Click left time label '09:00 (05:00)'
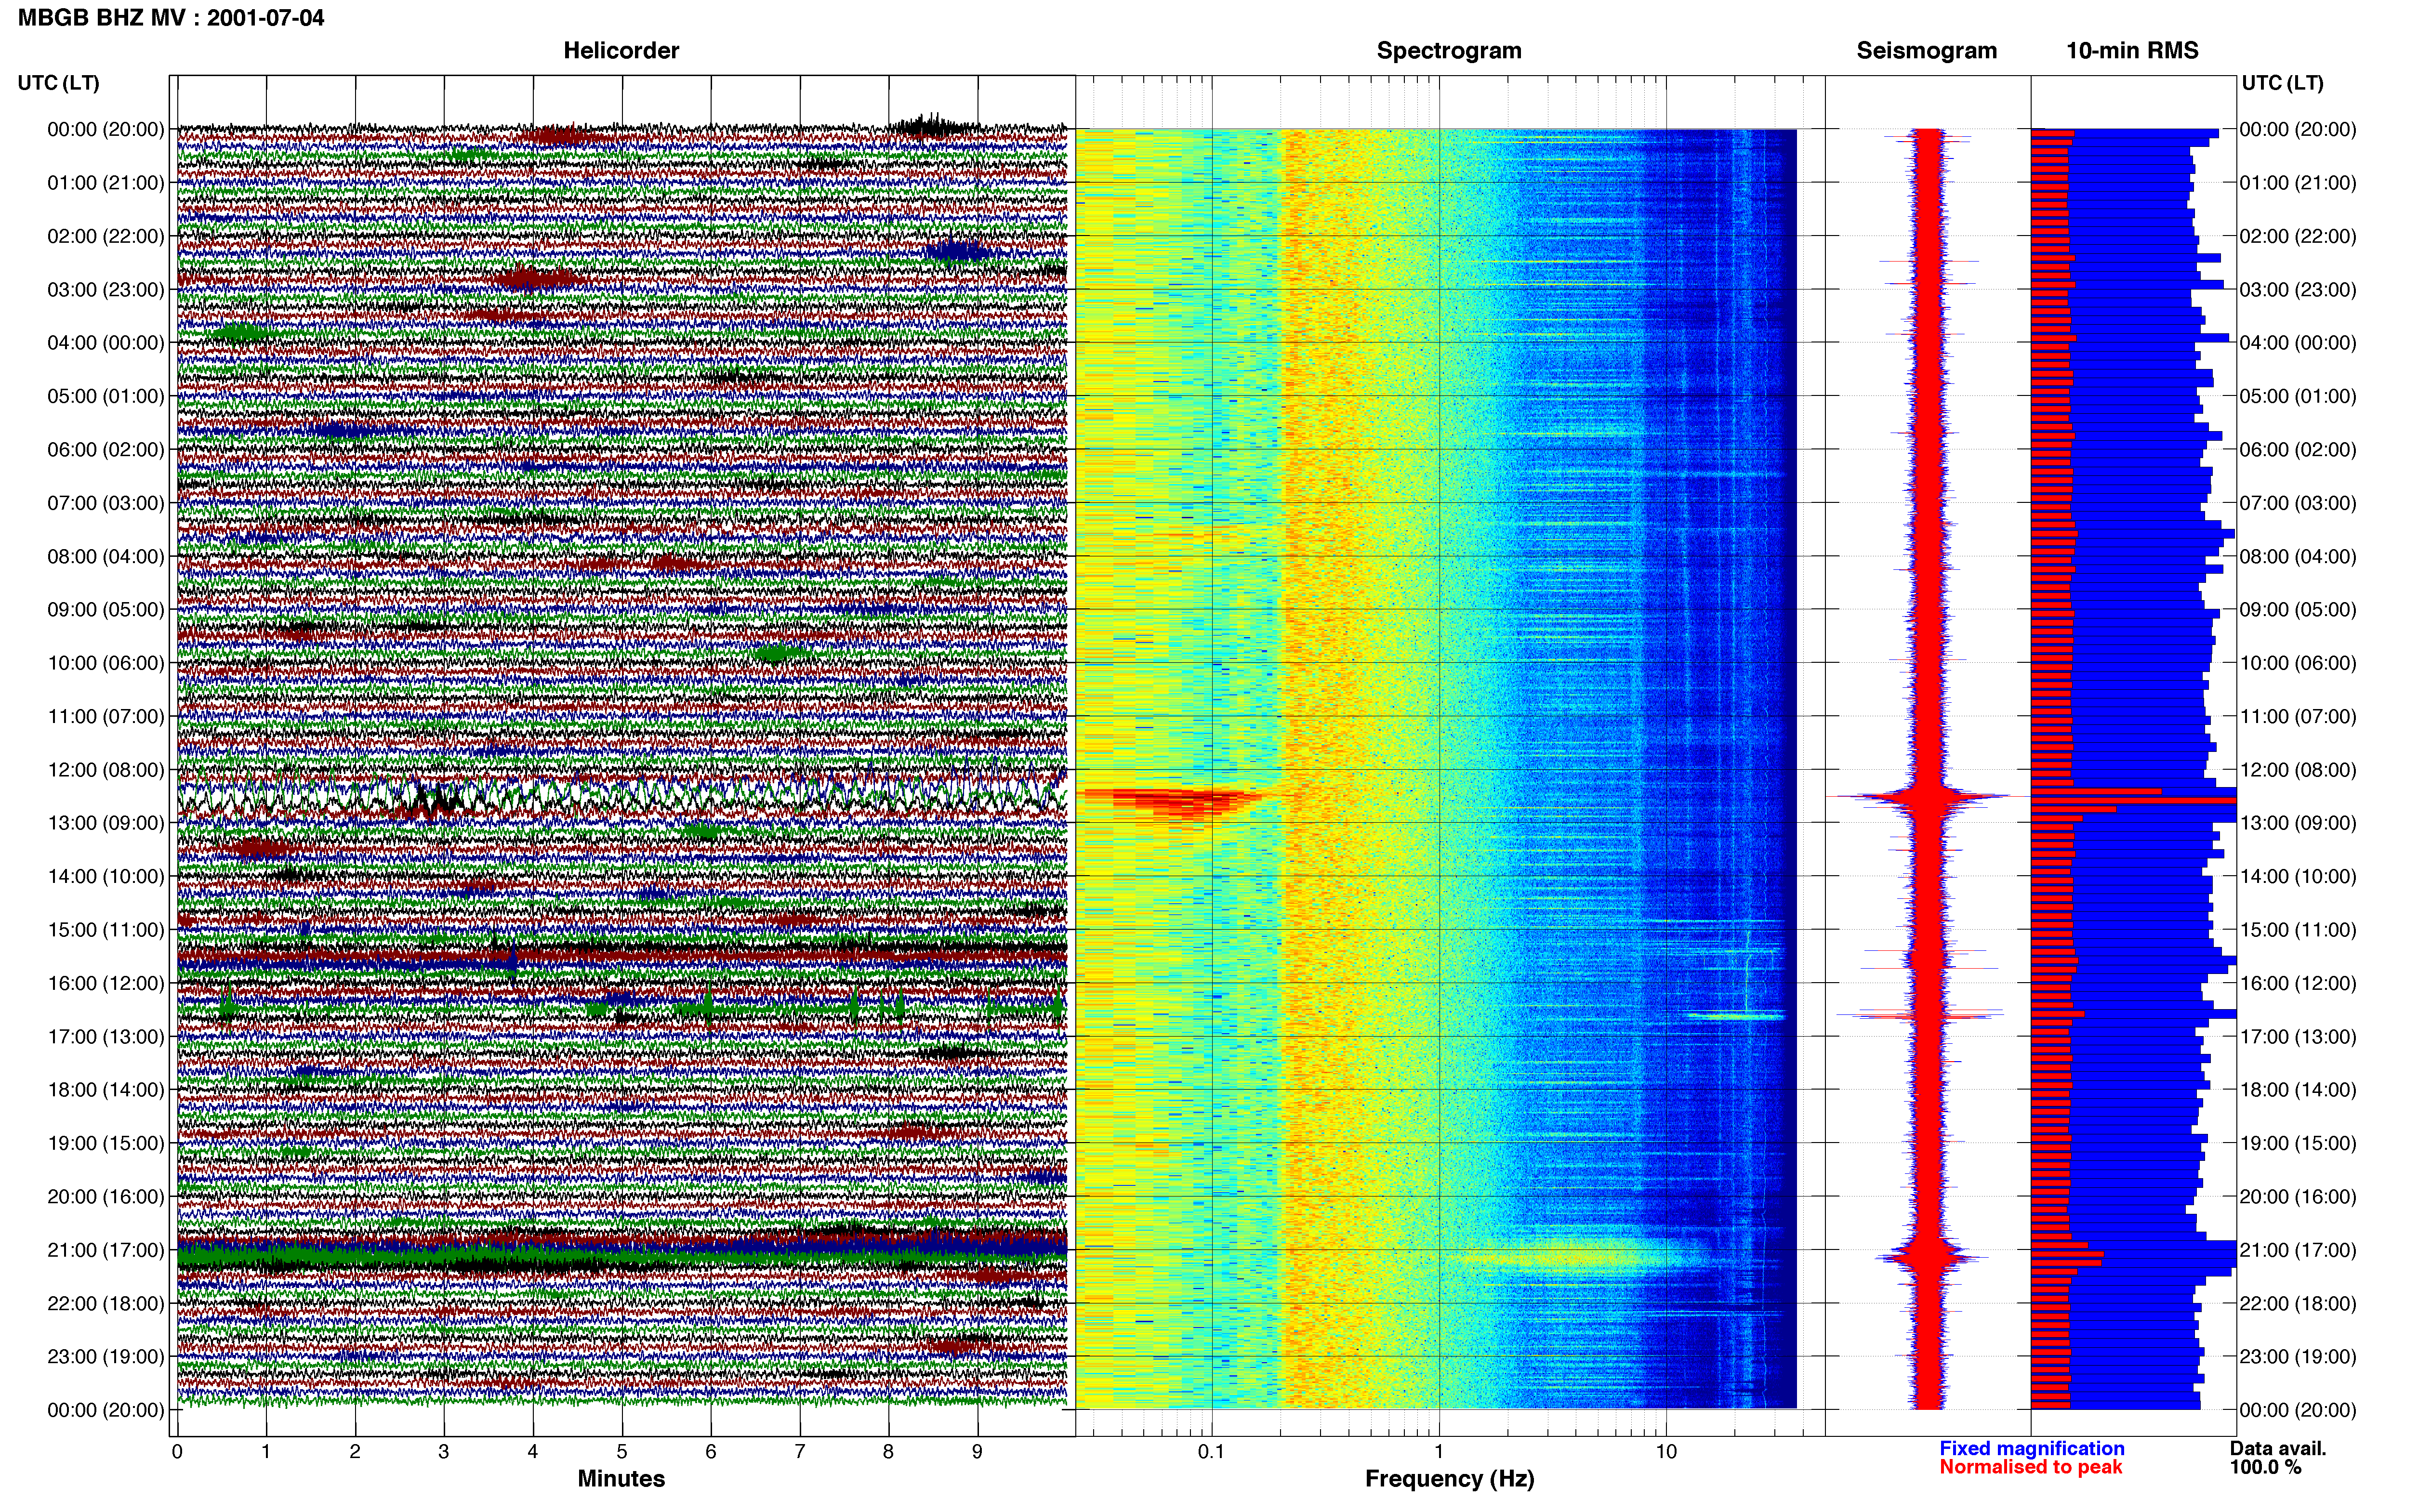Image resolution: width=2418 pixels, height=1512 pixels. [105, 609]
